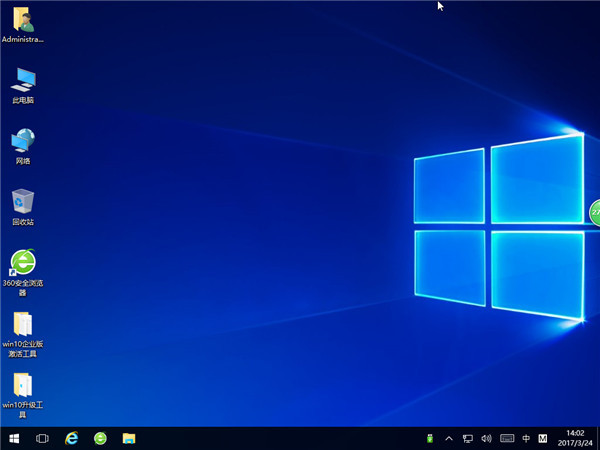Open the volume speaker tray icon
600x450 pixels.
[486, 439]
